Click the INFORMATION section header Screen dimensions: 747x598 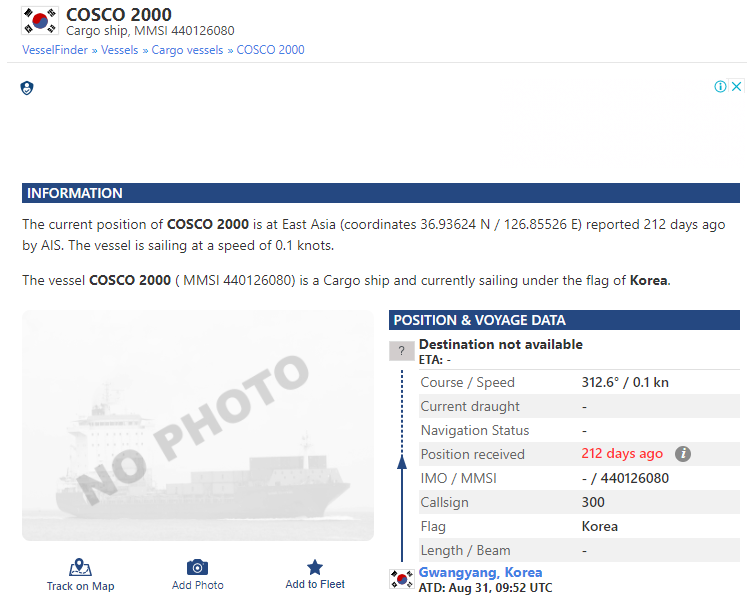point(381,193)
